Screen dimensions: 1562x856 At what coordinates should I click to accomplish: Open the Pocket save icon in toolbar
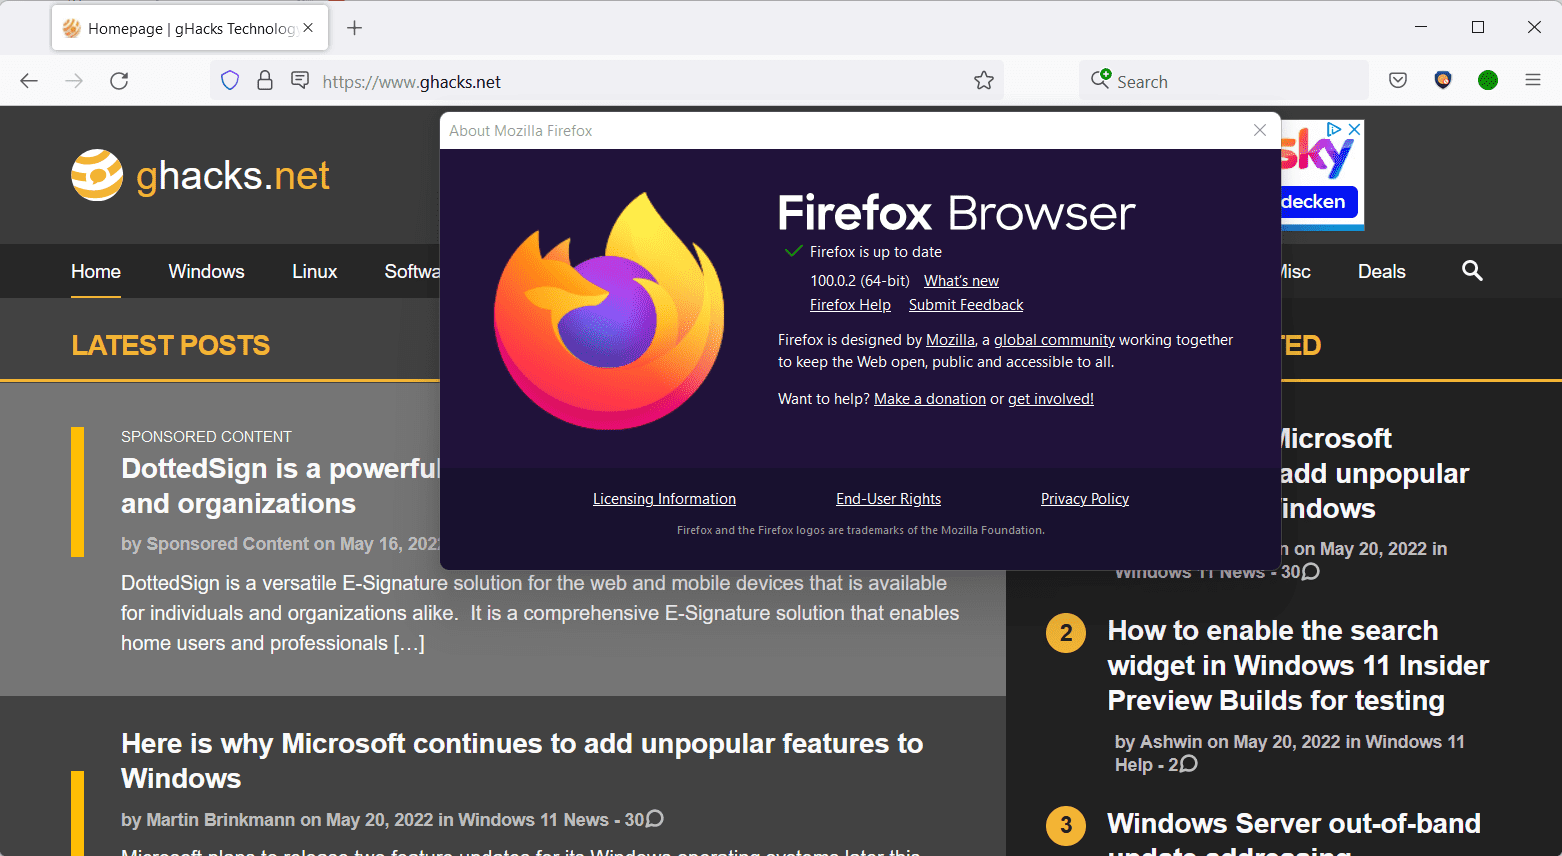1398,81
